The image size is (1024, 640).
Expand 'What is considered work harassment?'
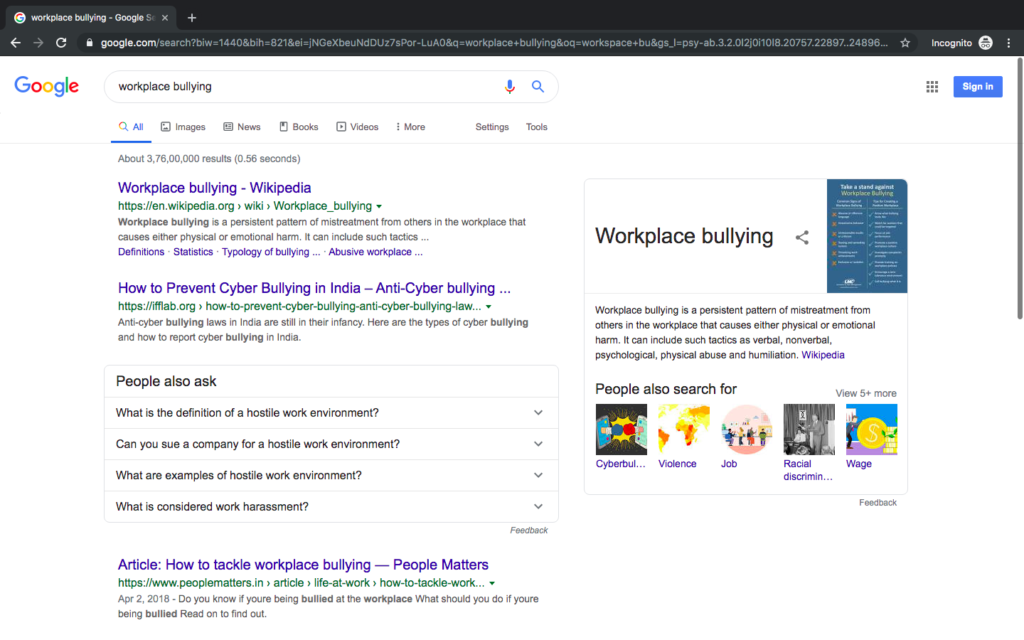(331, 507)
